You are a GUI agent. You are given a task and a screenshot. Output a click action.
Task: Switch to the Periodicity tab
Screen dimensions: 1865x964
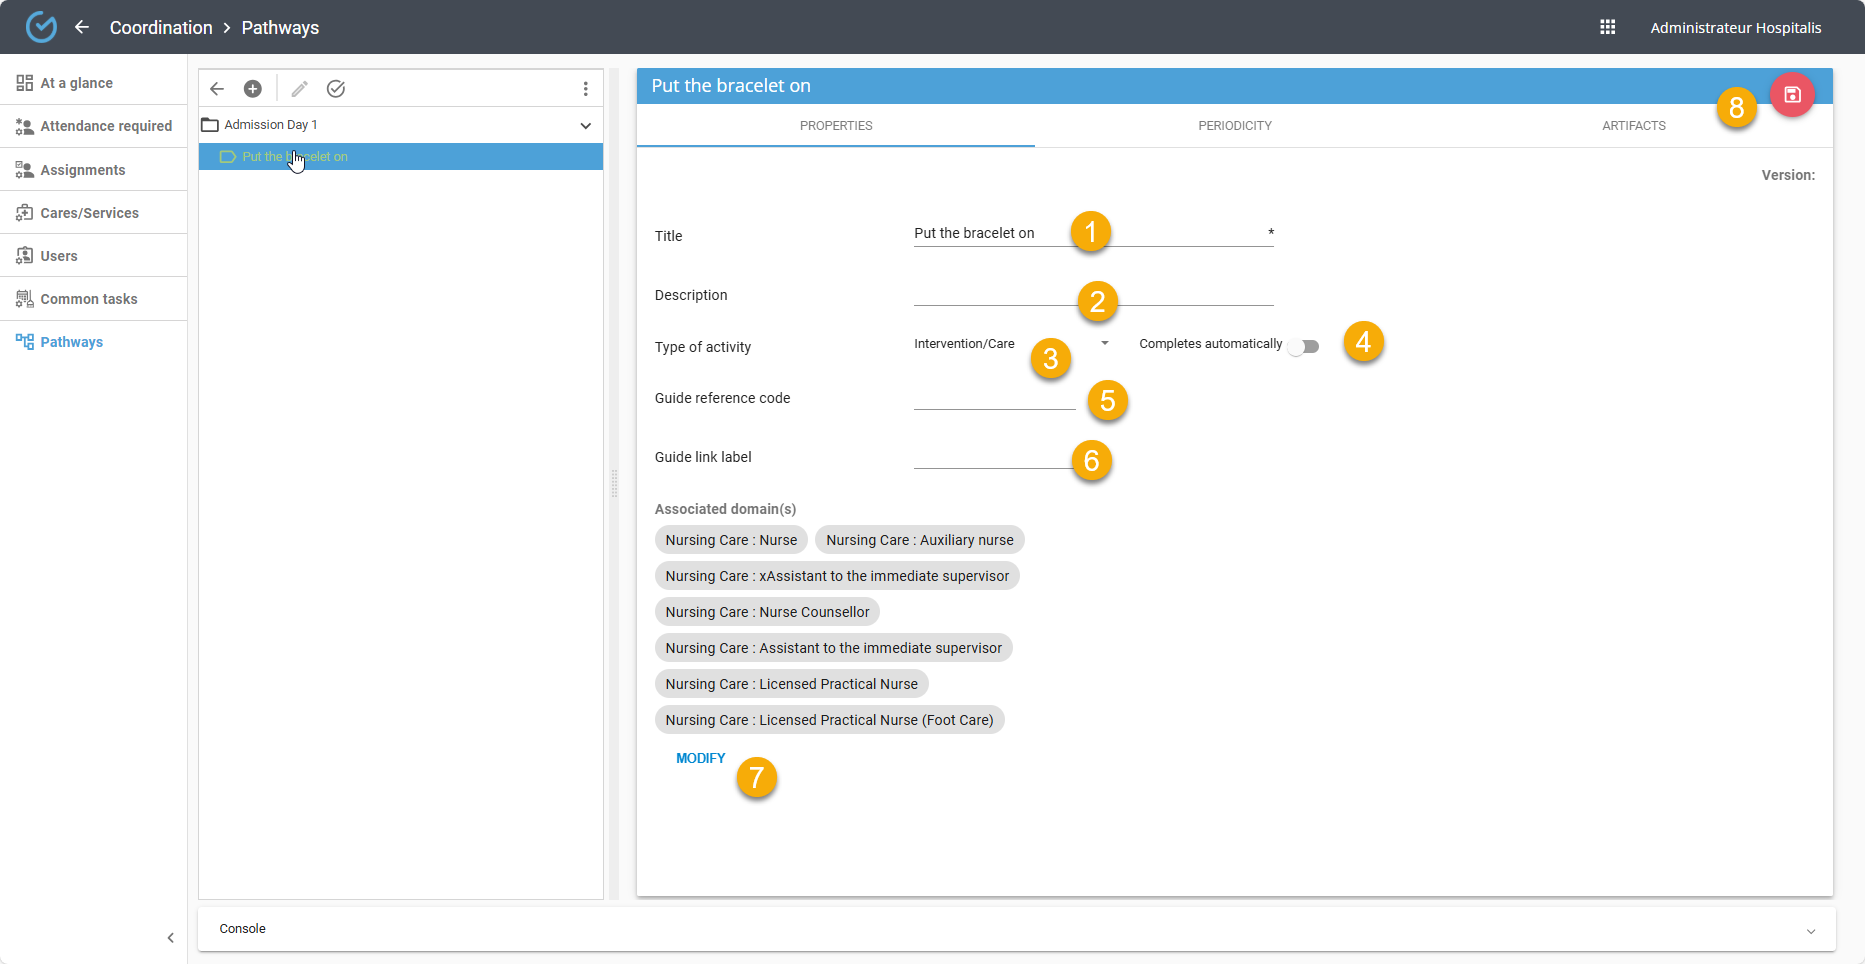point(1234,126)
